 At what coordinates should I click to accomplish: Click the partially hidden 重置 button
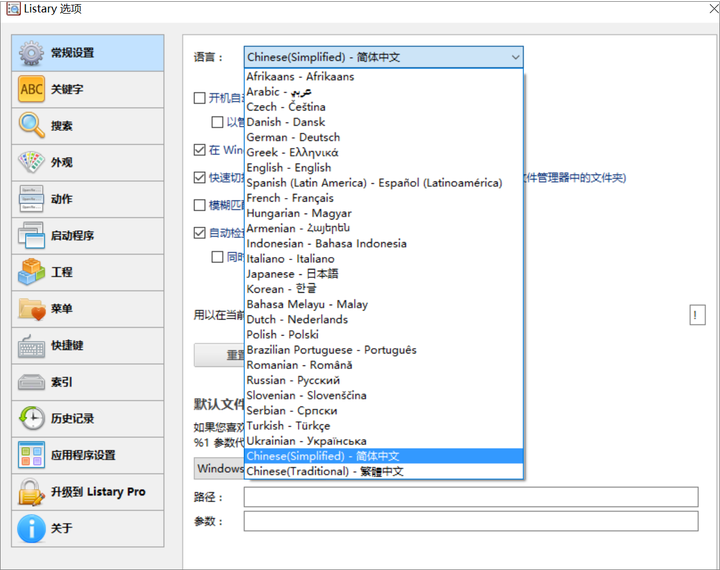[219, 355]
